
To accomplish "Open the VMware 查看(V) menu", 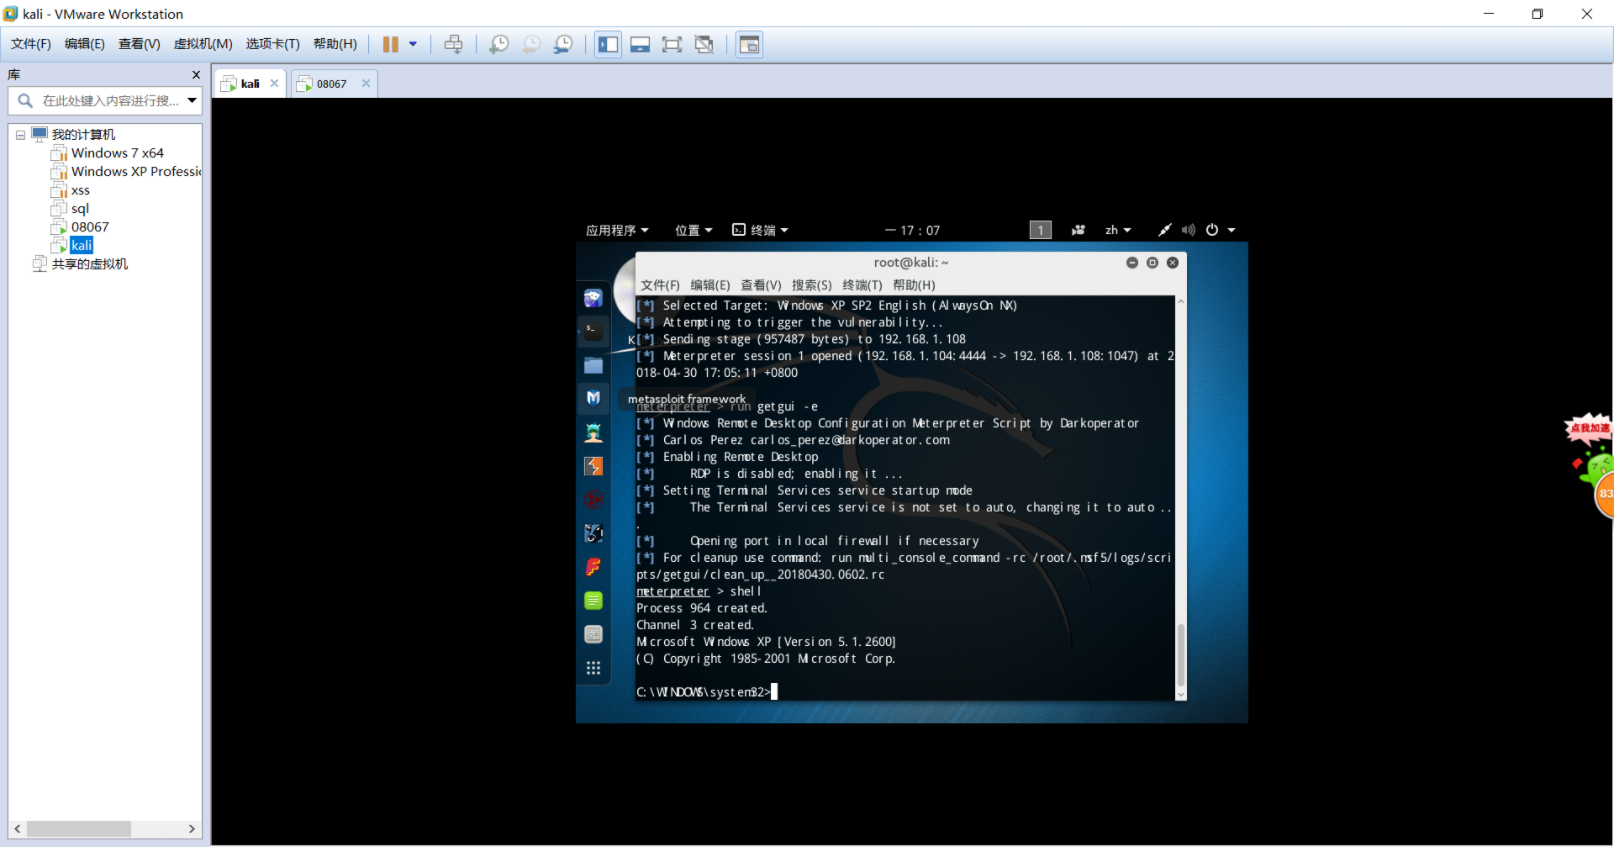I will [139, 44].
